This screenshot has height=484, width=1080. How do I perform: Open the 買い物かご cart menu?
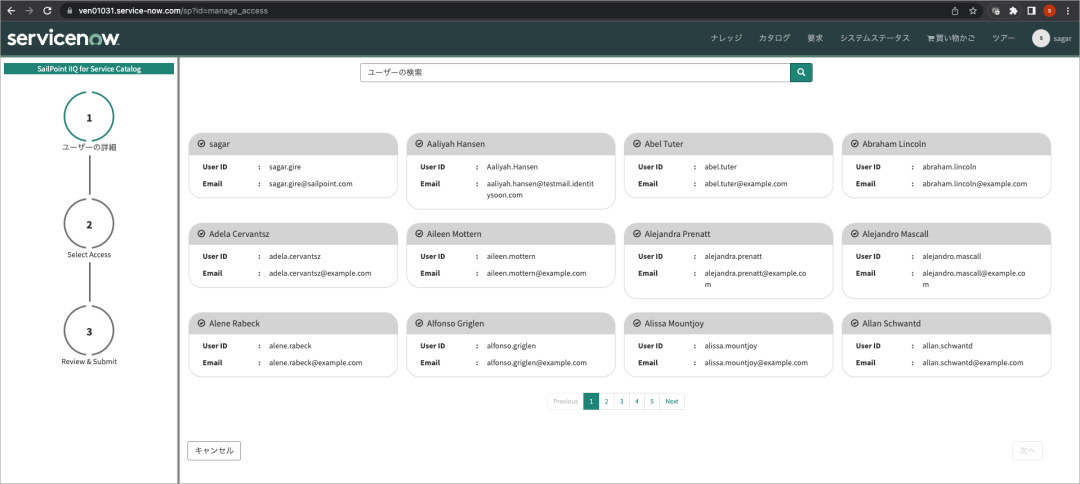[x=951, y=39]
